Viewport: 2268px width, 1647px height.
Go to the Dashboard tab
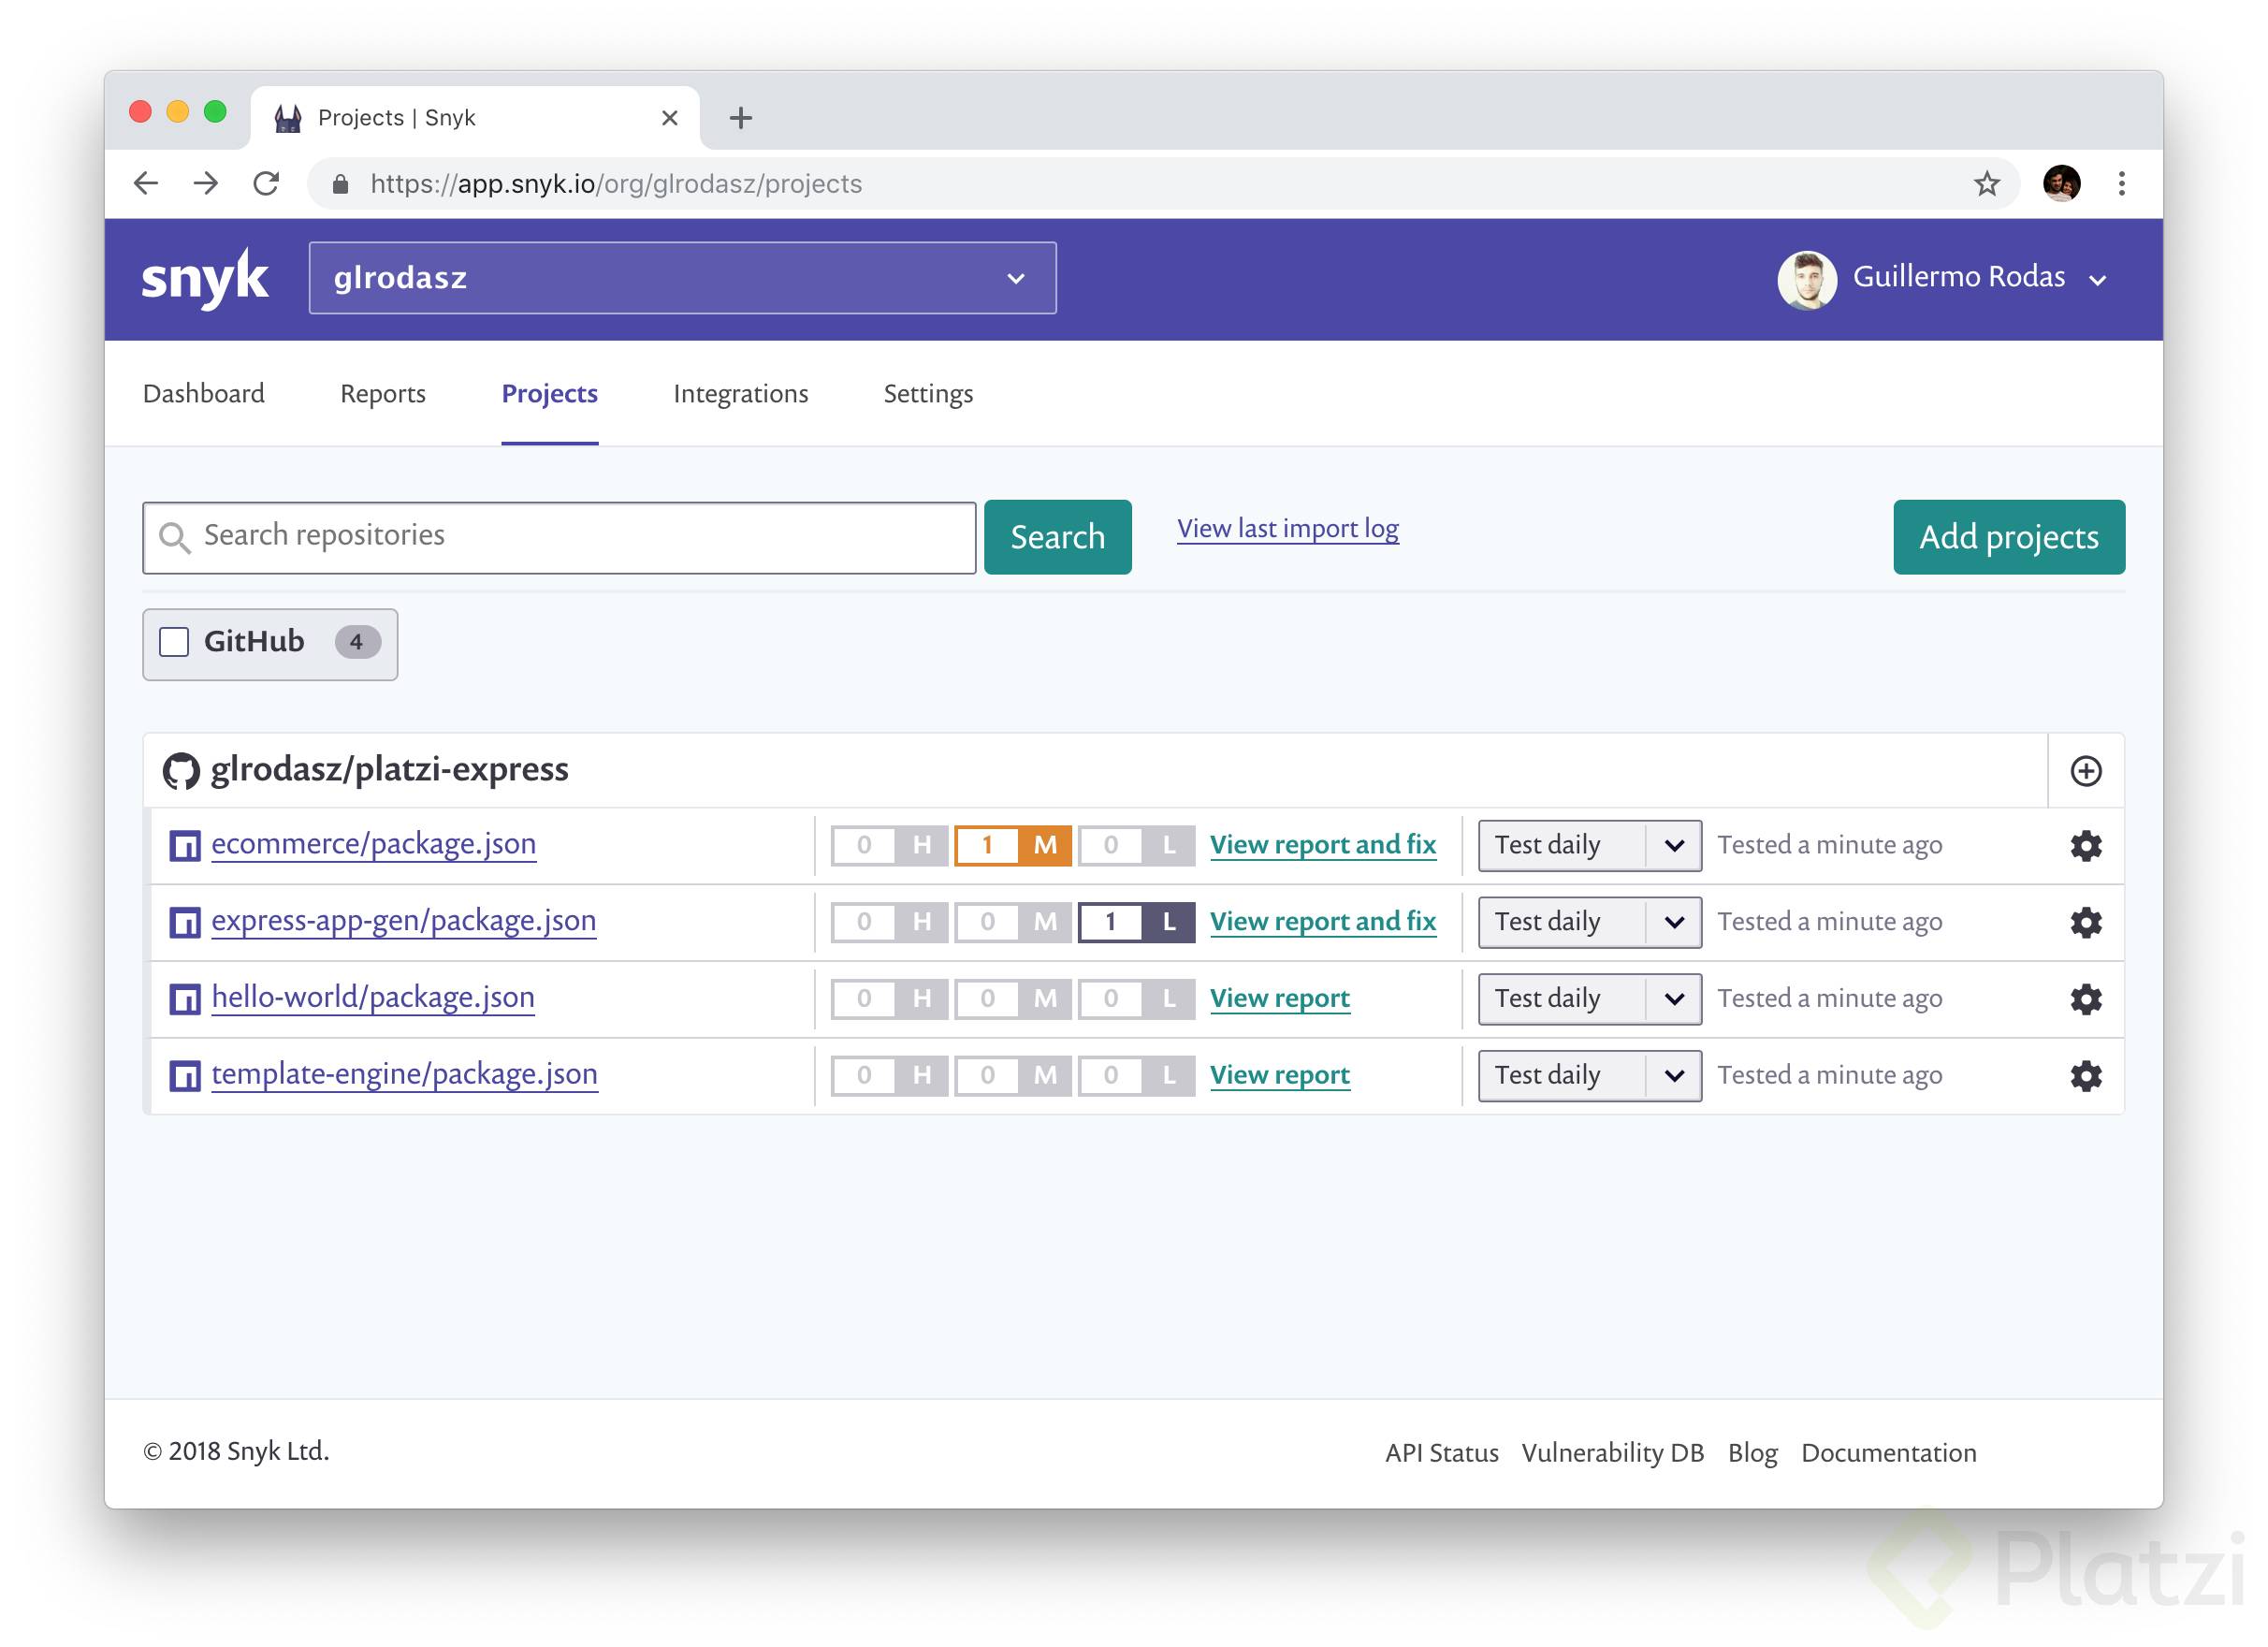[204, 394]
